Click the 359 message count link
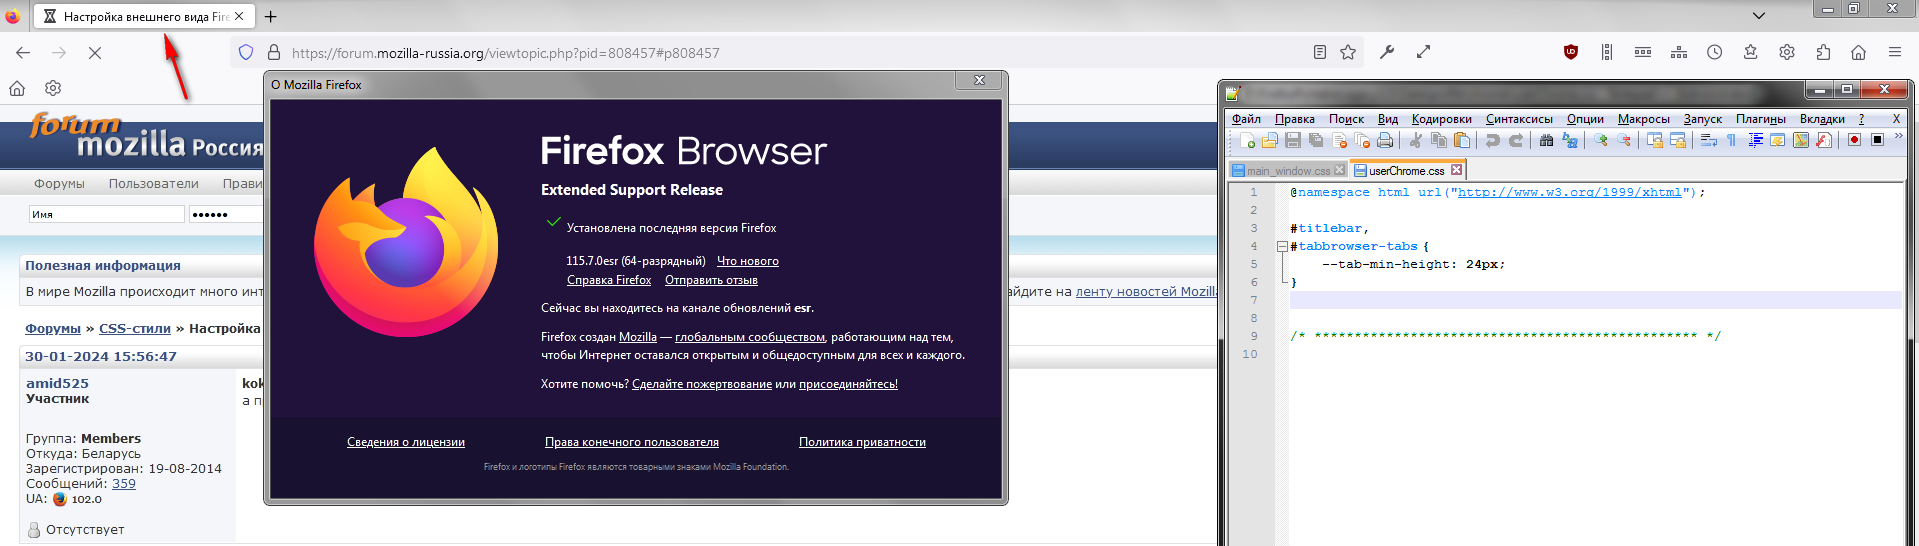Viewport: 1919px width, 546px height. pos(124,483)
